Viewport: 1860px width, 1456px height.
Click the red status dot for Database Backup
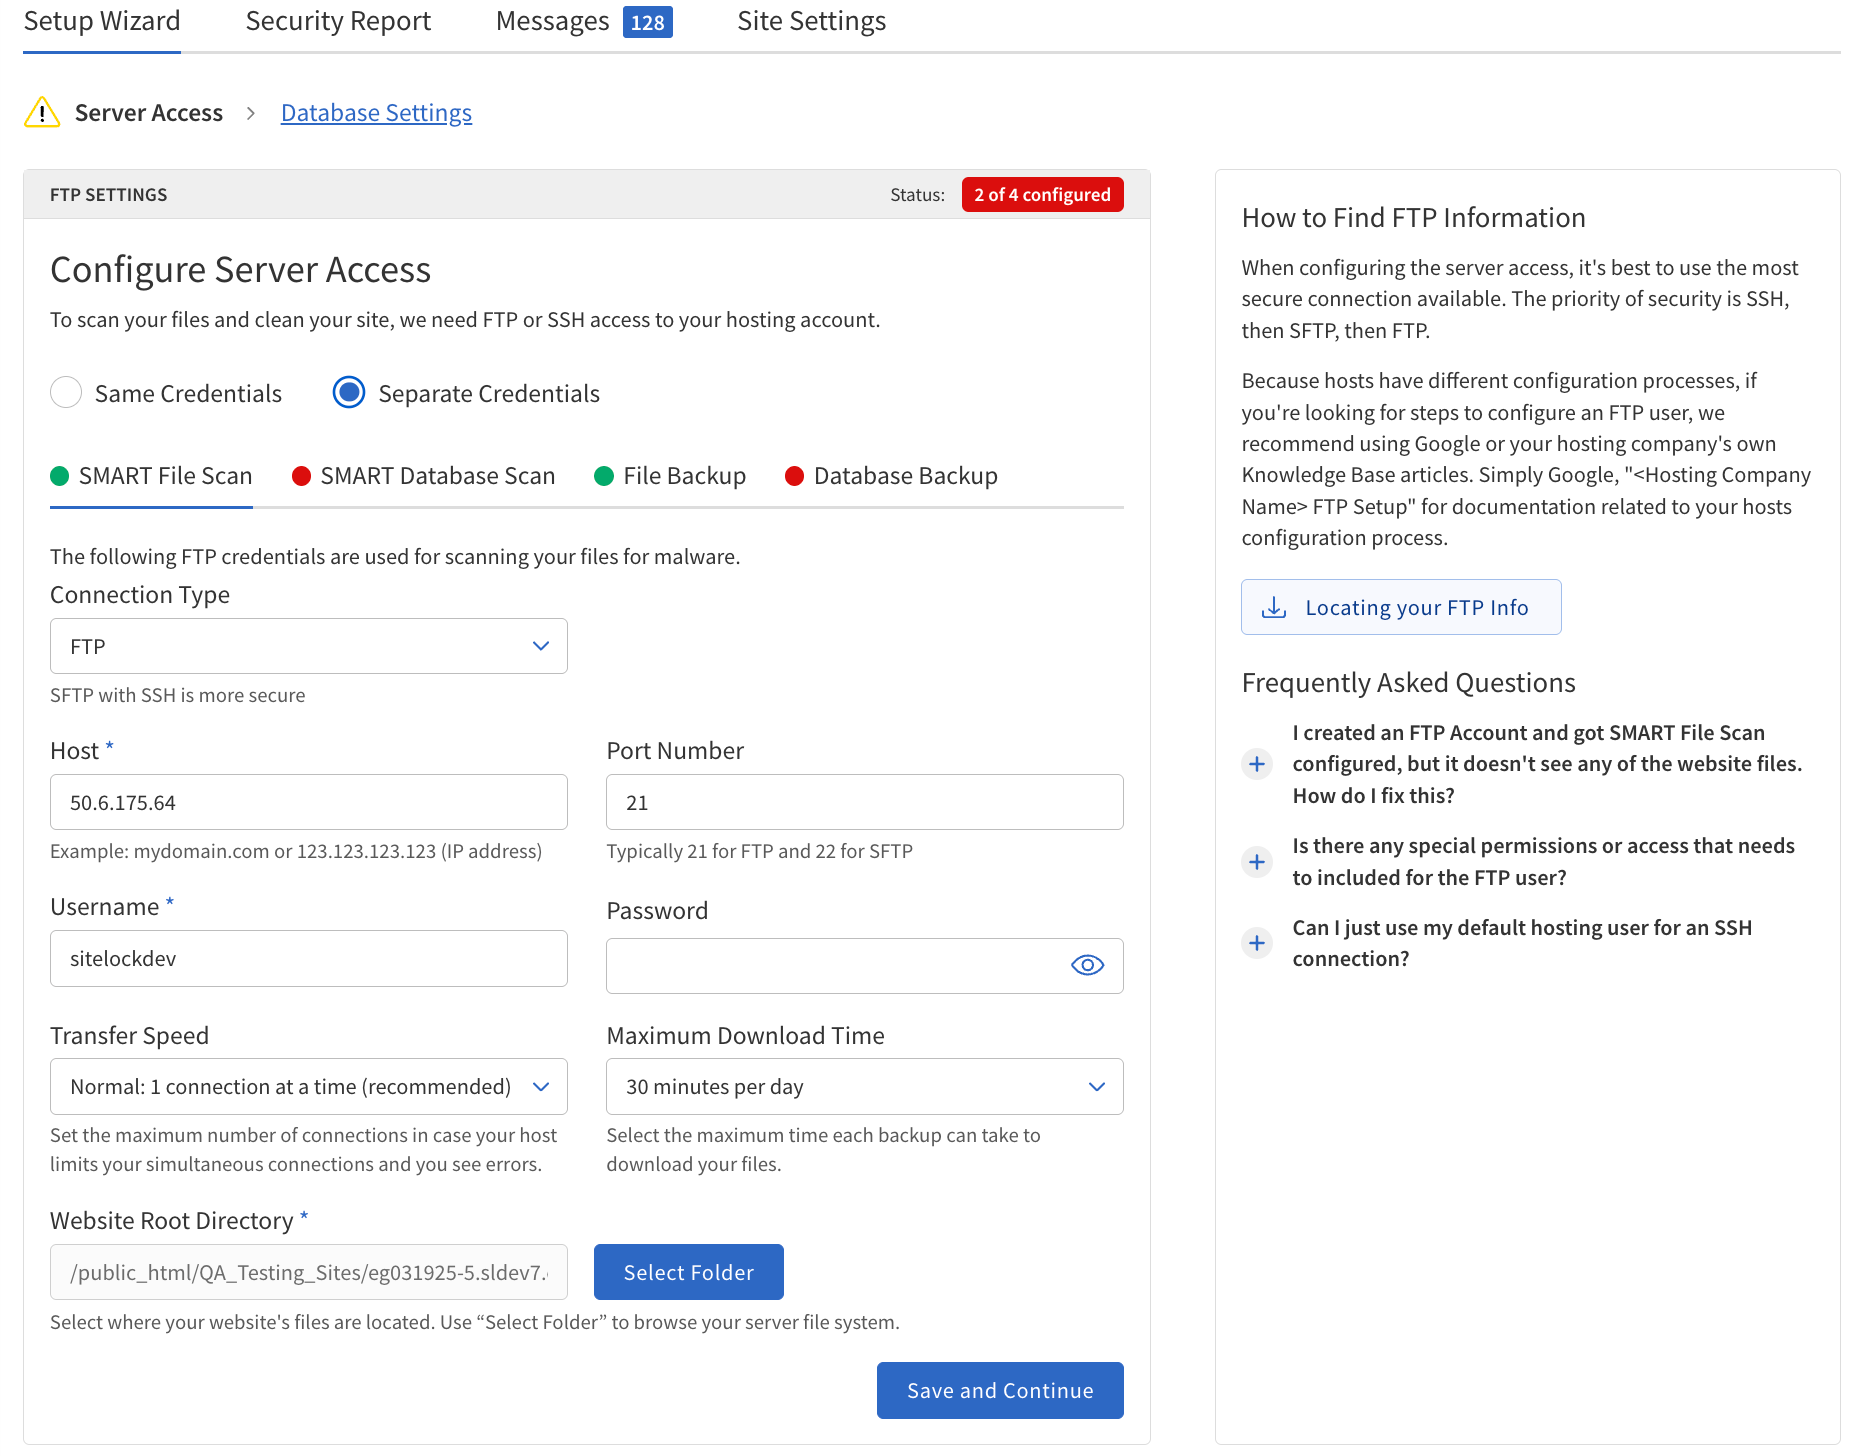(794, 476)
